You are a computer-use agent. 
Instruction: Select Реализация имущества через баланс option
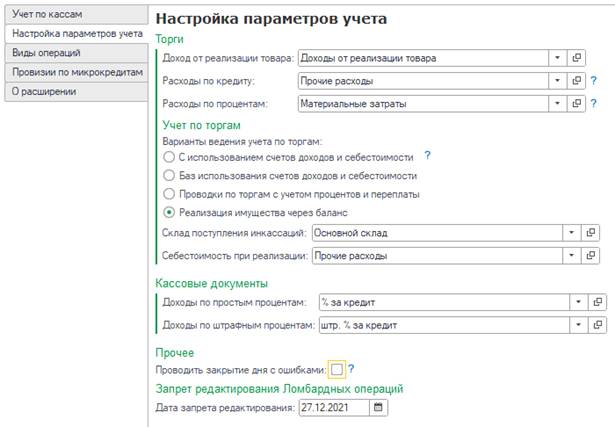tap(169, 213)
